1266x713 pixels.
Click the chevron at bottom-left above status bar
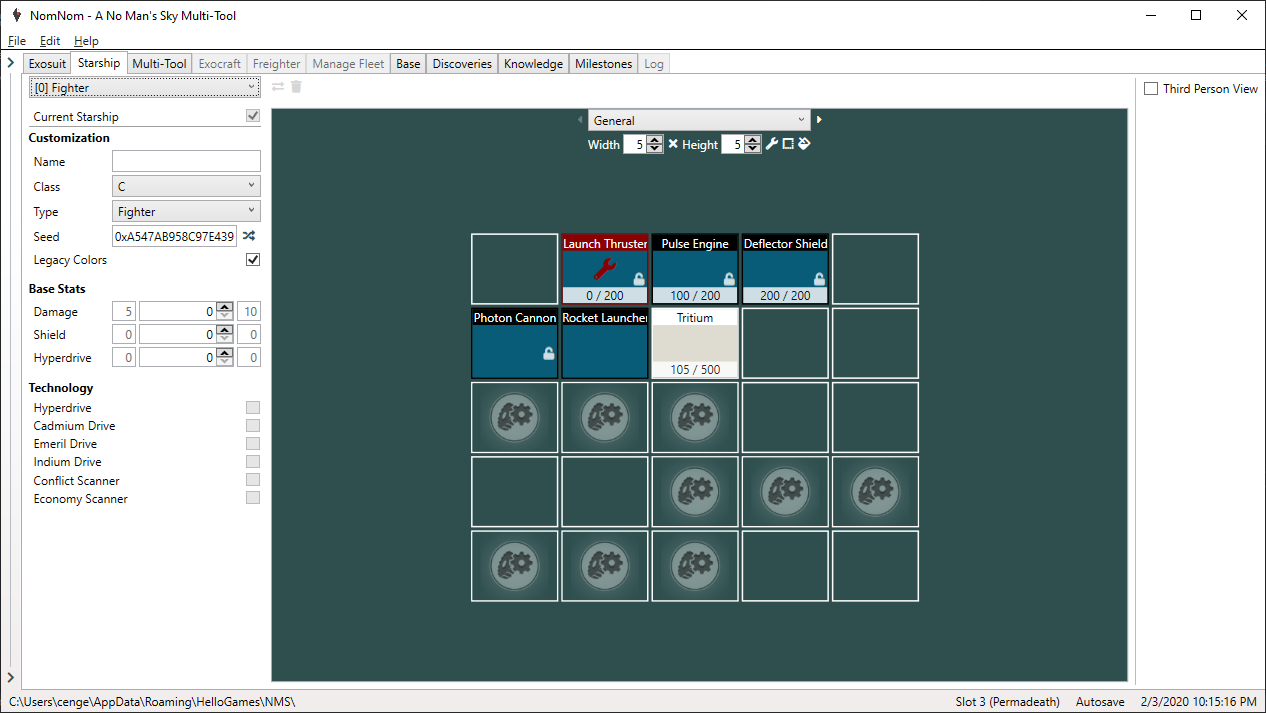click(10, 677)
